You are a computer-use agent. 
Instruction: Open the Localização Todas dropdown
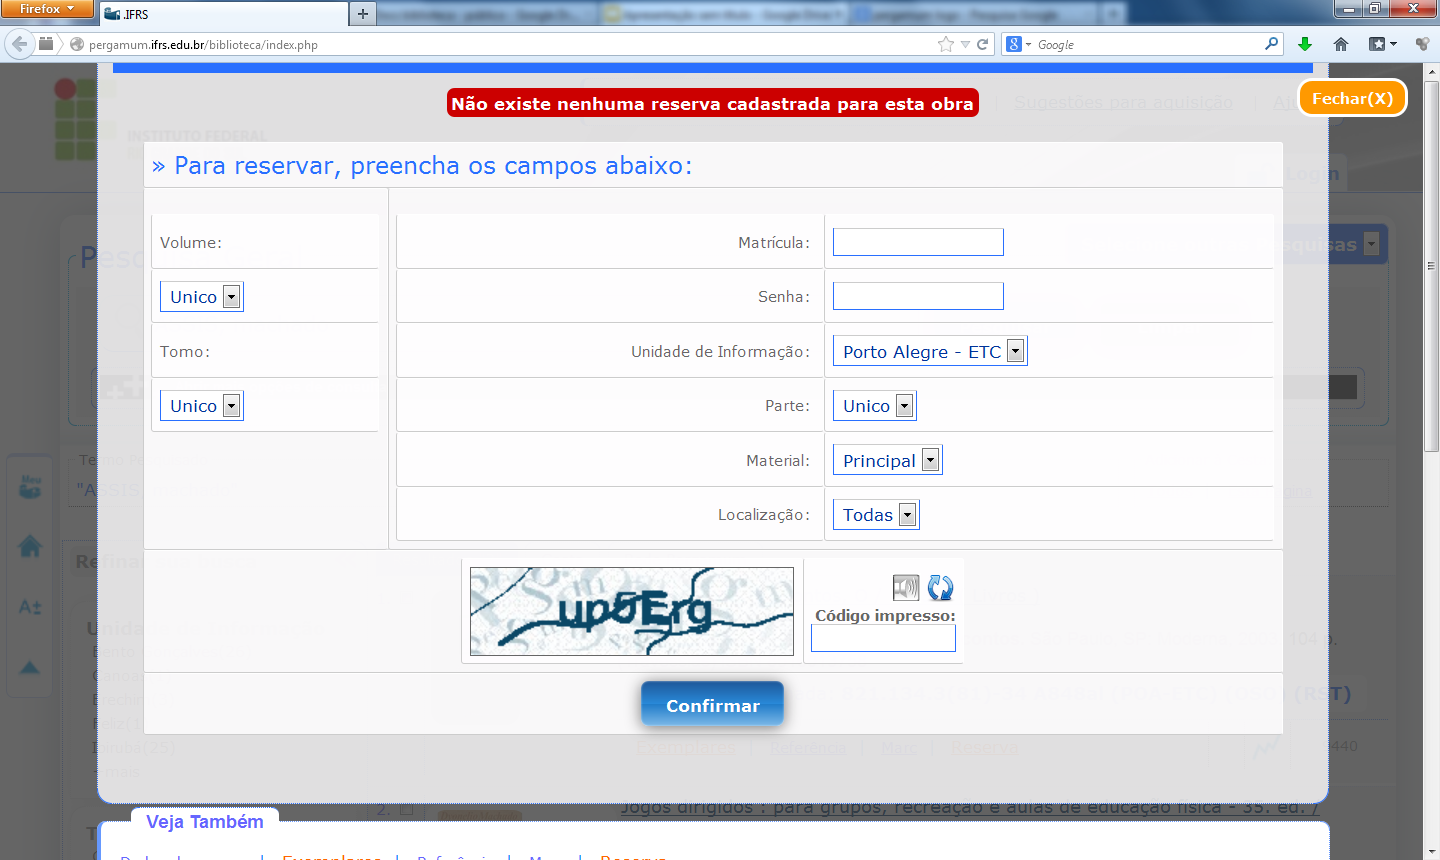pos(876,515)
